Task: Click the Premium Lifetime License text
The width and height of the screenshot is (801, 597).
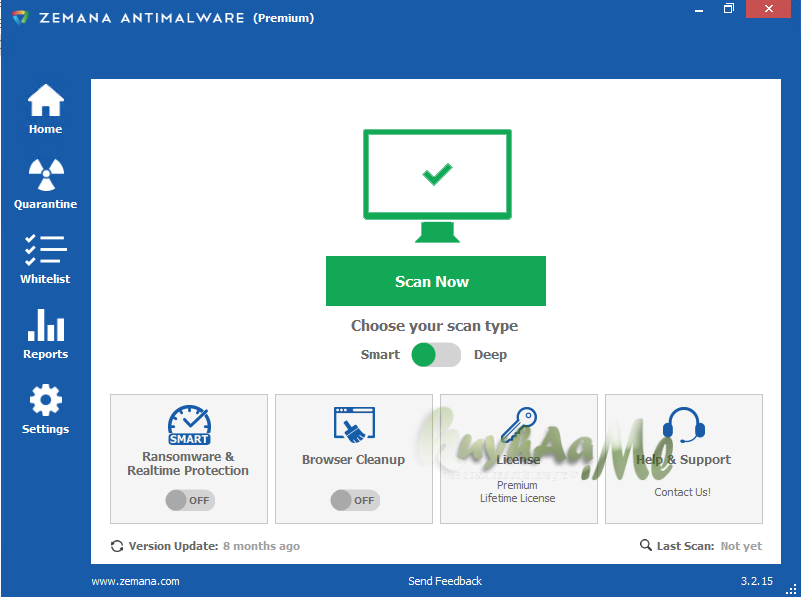Action: (518, 491)
